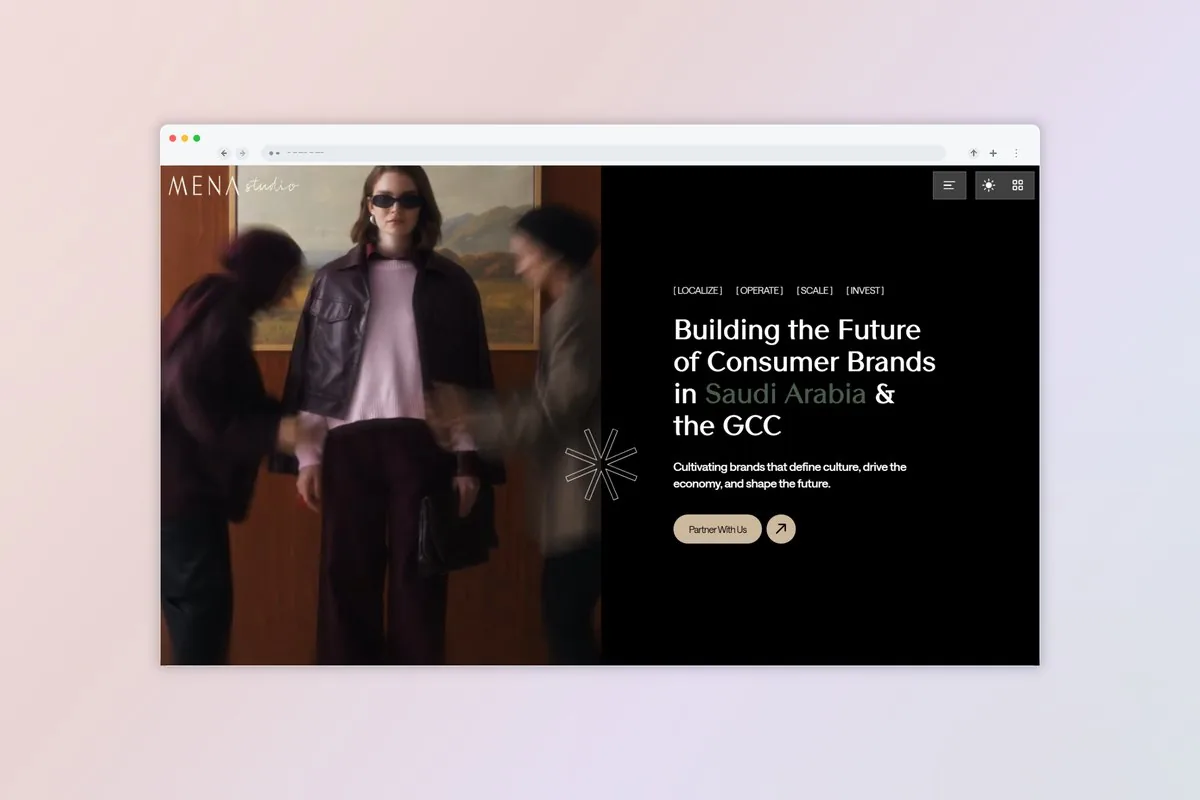This screenshot has width=1200, height=800.
Task: Open a new tab with plus icon
Action: tap(993, 153)
